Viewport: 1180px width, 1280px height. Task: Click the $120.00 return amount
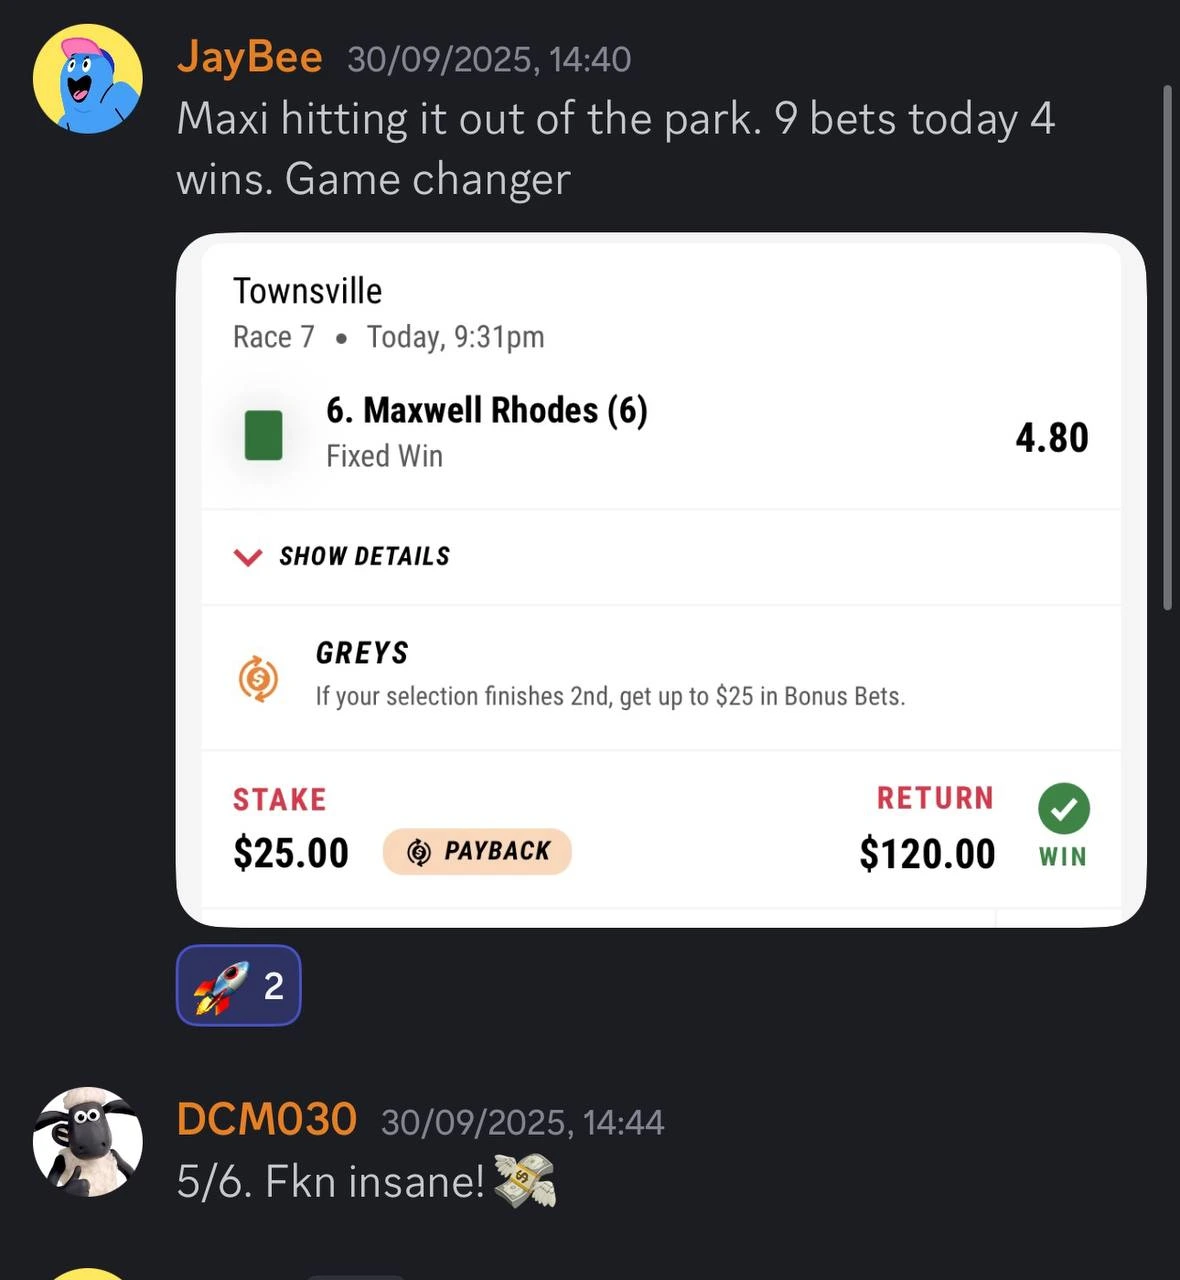tap(927, 854)
